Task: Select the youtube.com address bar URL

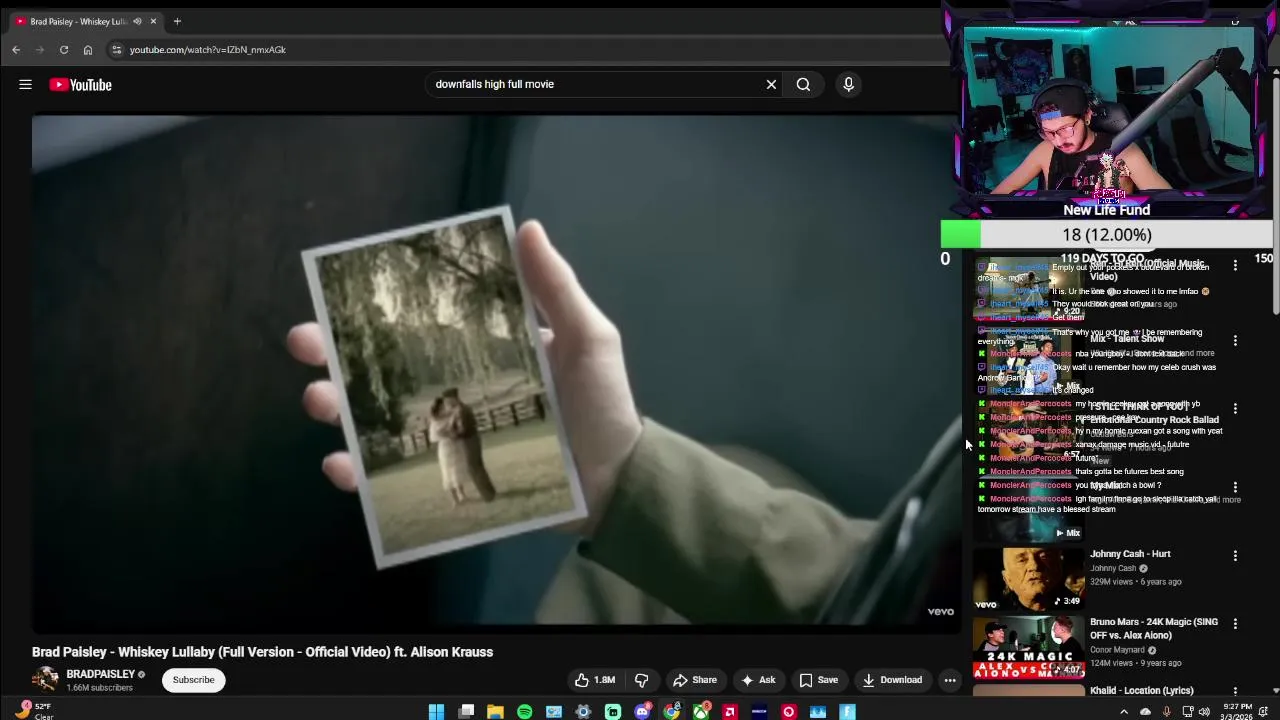Action: click(207, 50)
